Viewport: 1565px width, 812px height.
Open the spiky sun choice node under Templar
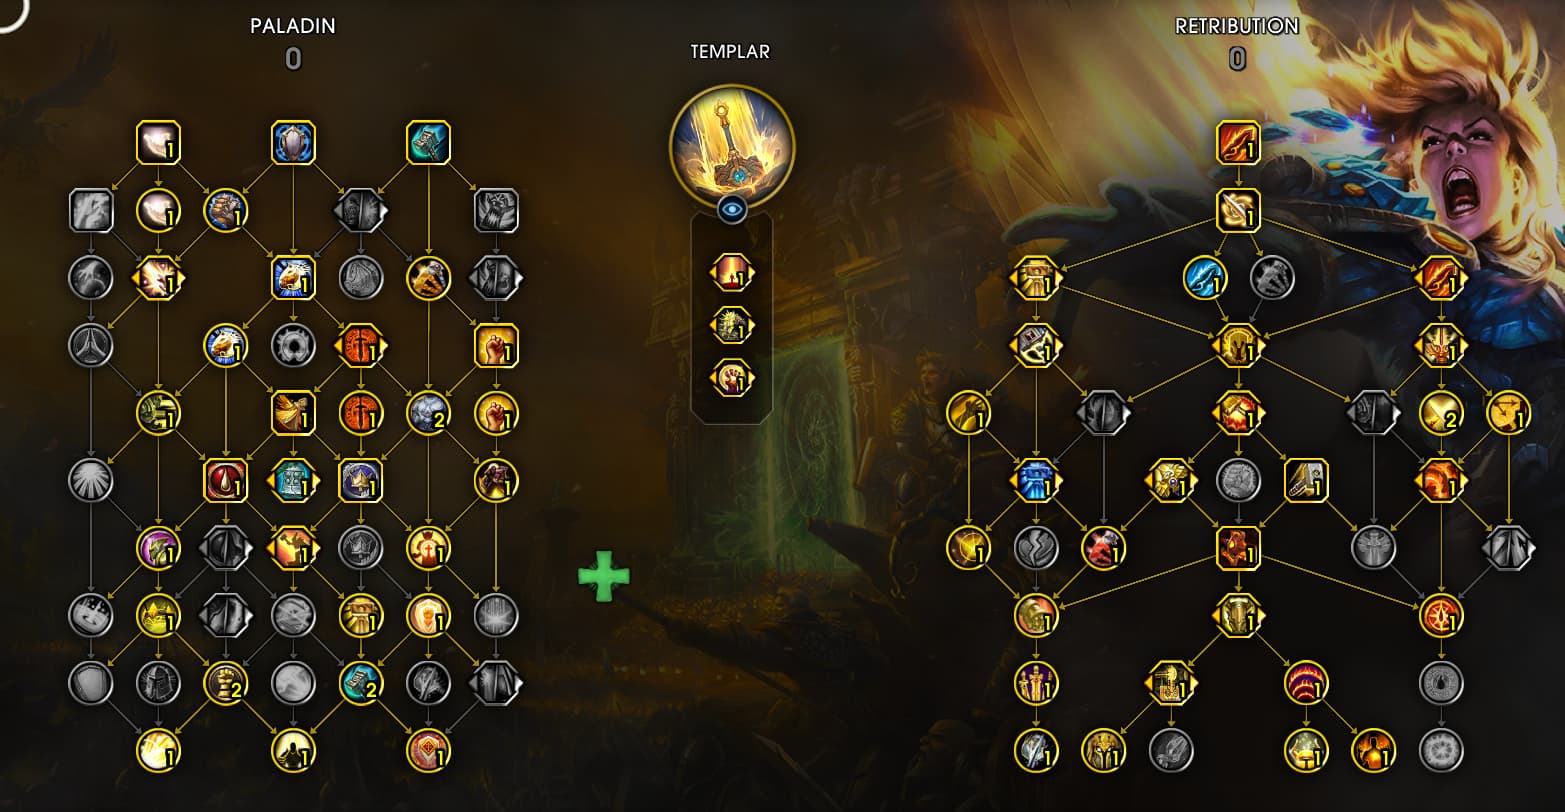point(732,325)
